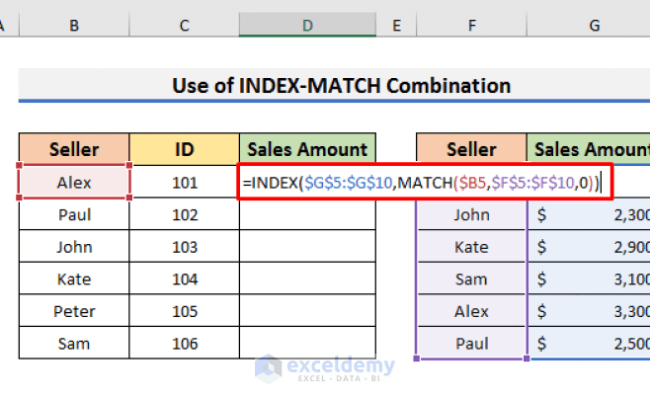Select empty Sales Amount cell in Paul's row
Screen dimensions: 650x400
click(x=308, y=214)
